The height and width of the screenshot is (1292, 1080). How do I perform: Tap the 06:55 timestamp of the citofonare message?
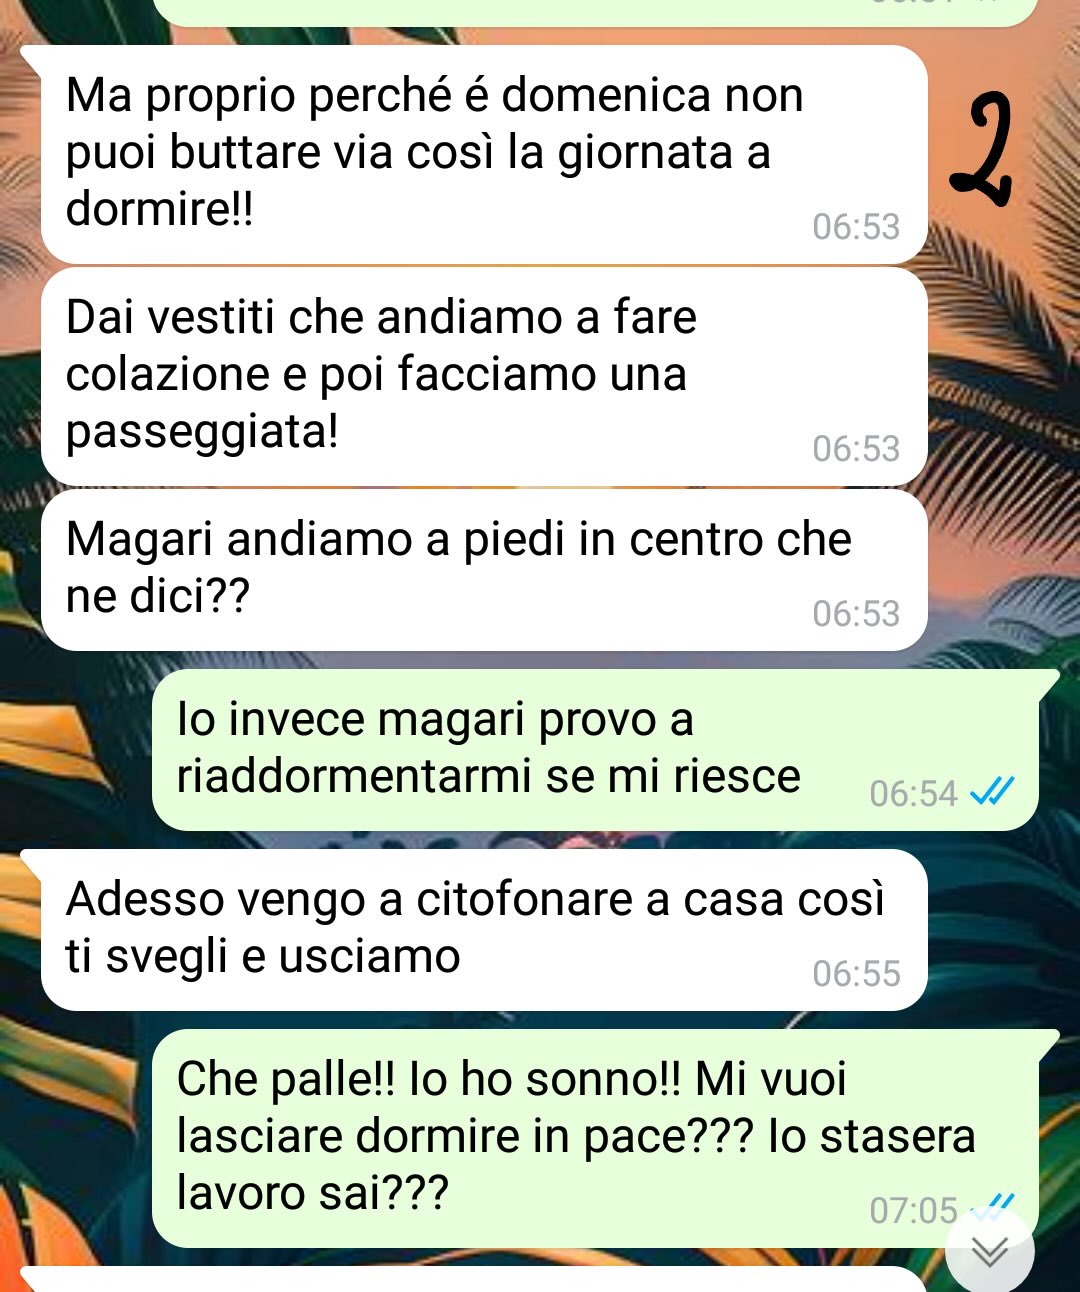point(856,973)
